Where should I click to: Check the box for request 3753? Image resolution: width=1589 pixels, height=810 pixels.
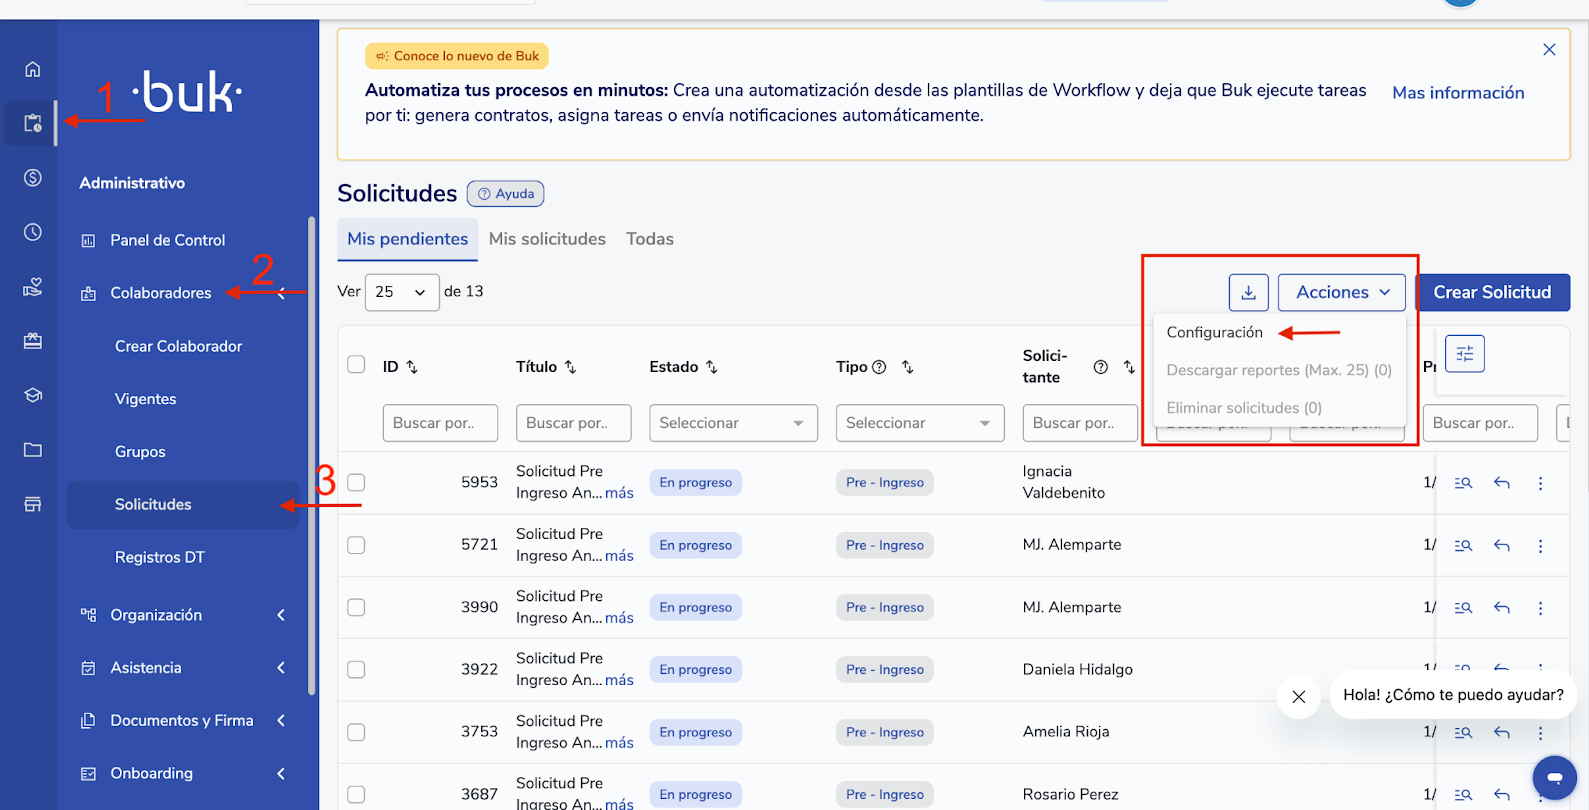(356, 732)
